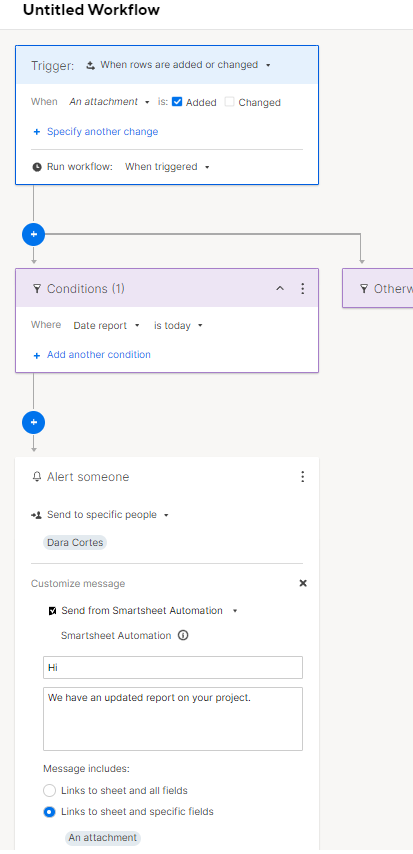Click the plus button below the Conditions block
Viewport: 413px width, 854px height.
click(x=33, y=422)
